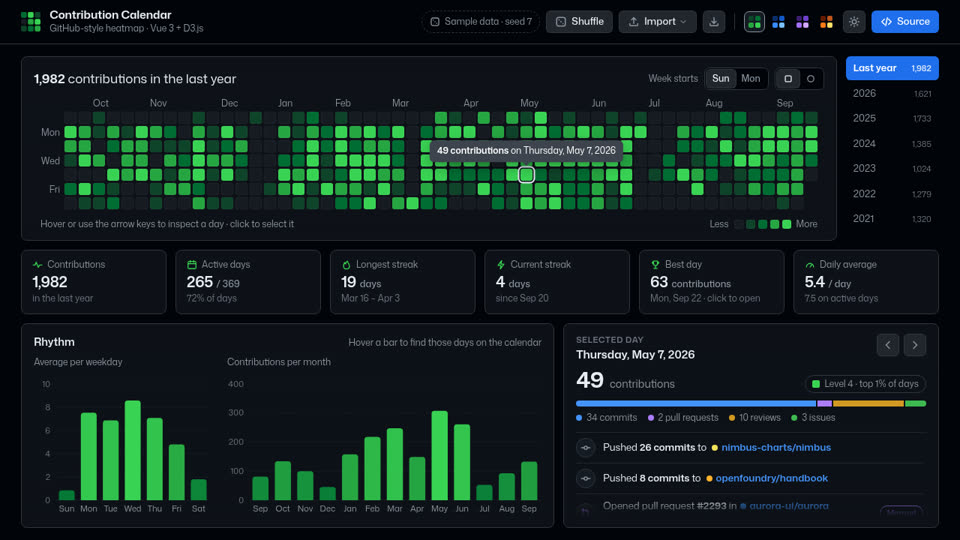Viewport: 960px width, 540px height.
Task: Click the commit icon beside 26 commits
Action: 586,448
